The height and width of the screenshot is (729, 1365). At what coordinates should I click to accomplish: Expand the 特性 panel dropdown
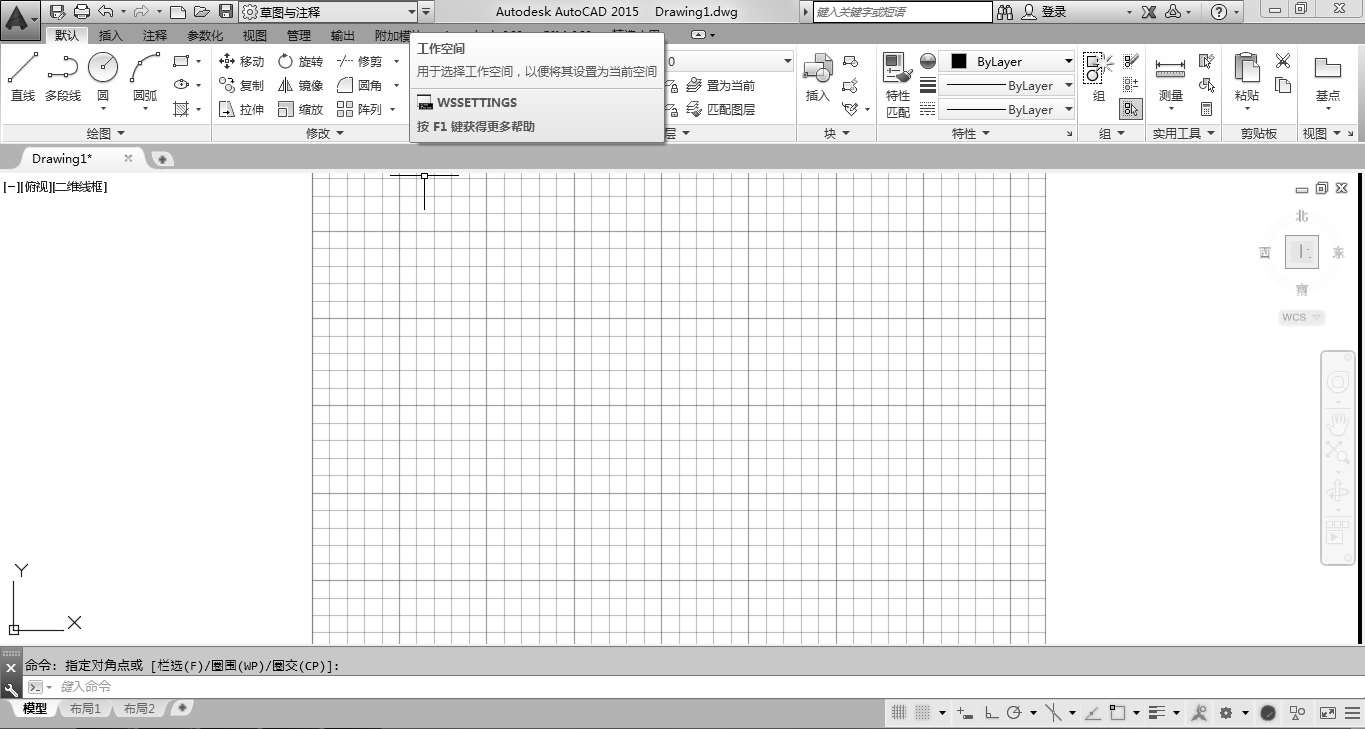pyautogui.click(x=970, y=133)
